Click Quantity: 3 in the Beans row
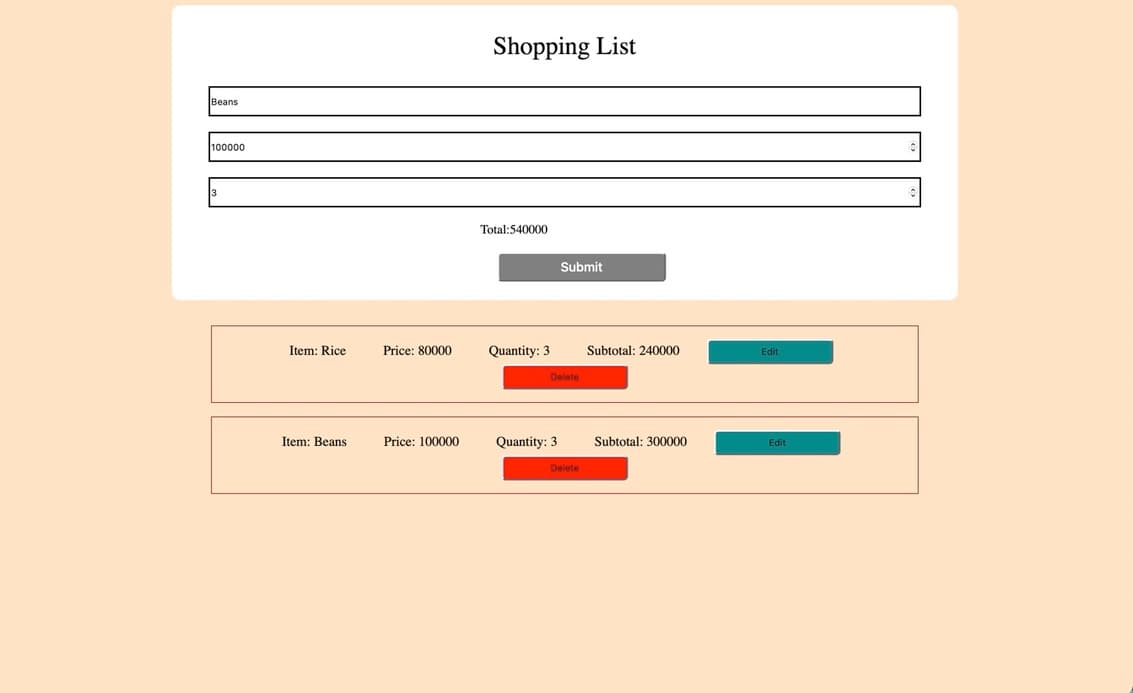Image resolution: width=1133 pixels, height=693 pixels. (x=526, y=441)
